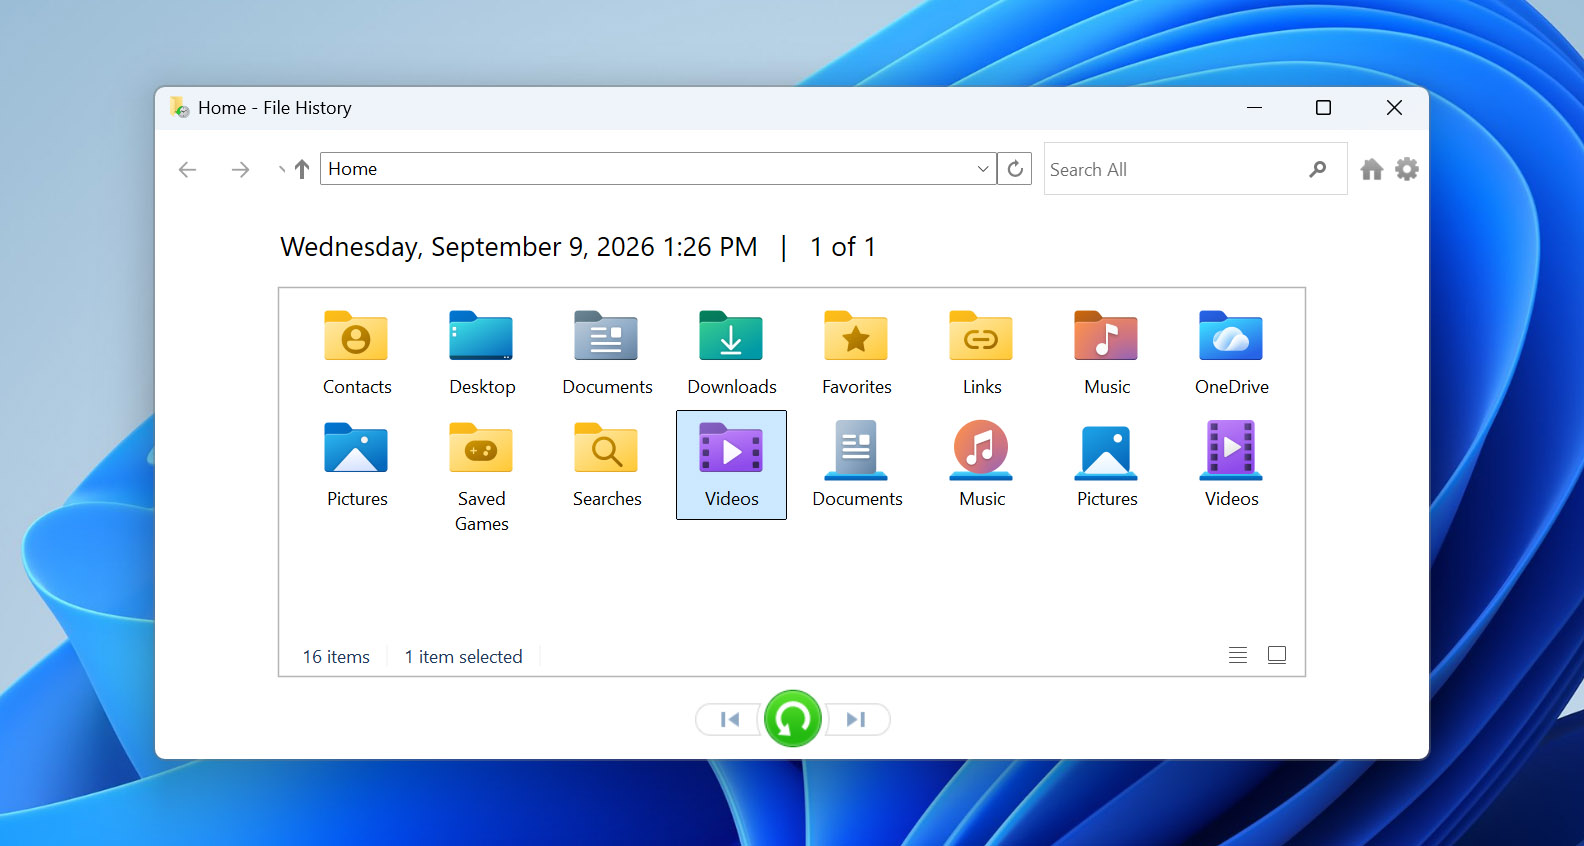The image size is (1584, 846).
Task: Refresh the current Home view
Action: point(1015,169)
